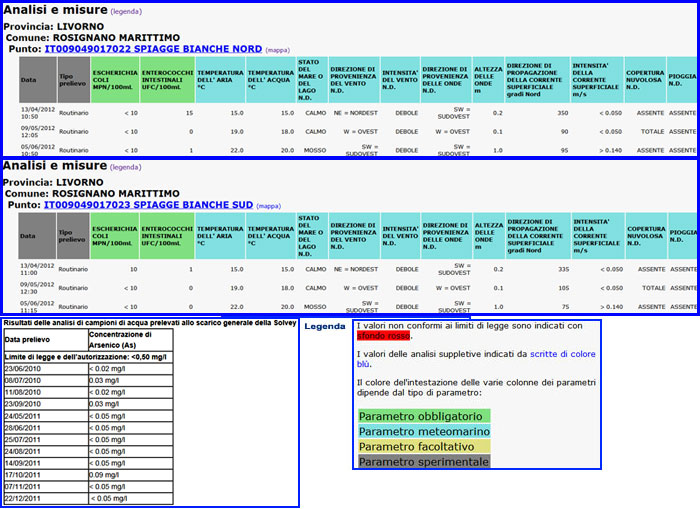Click 'INTENSITA' DELLA CORRENTE SUPERFICIALE' header in Nord table
Image resolution: width=700 pixels, height=509 pixels.
[597, 80]
